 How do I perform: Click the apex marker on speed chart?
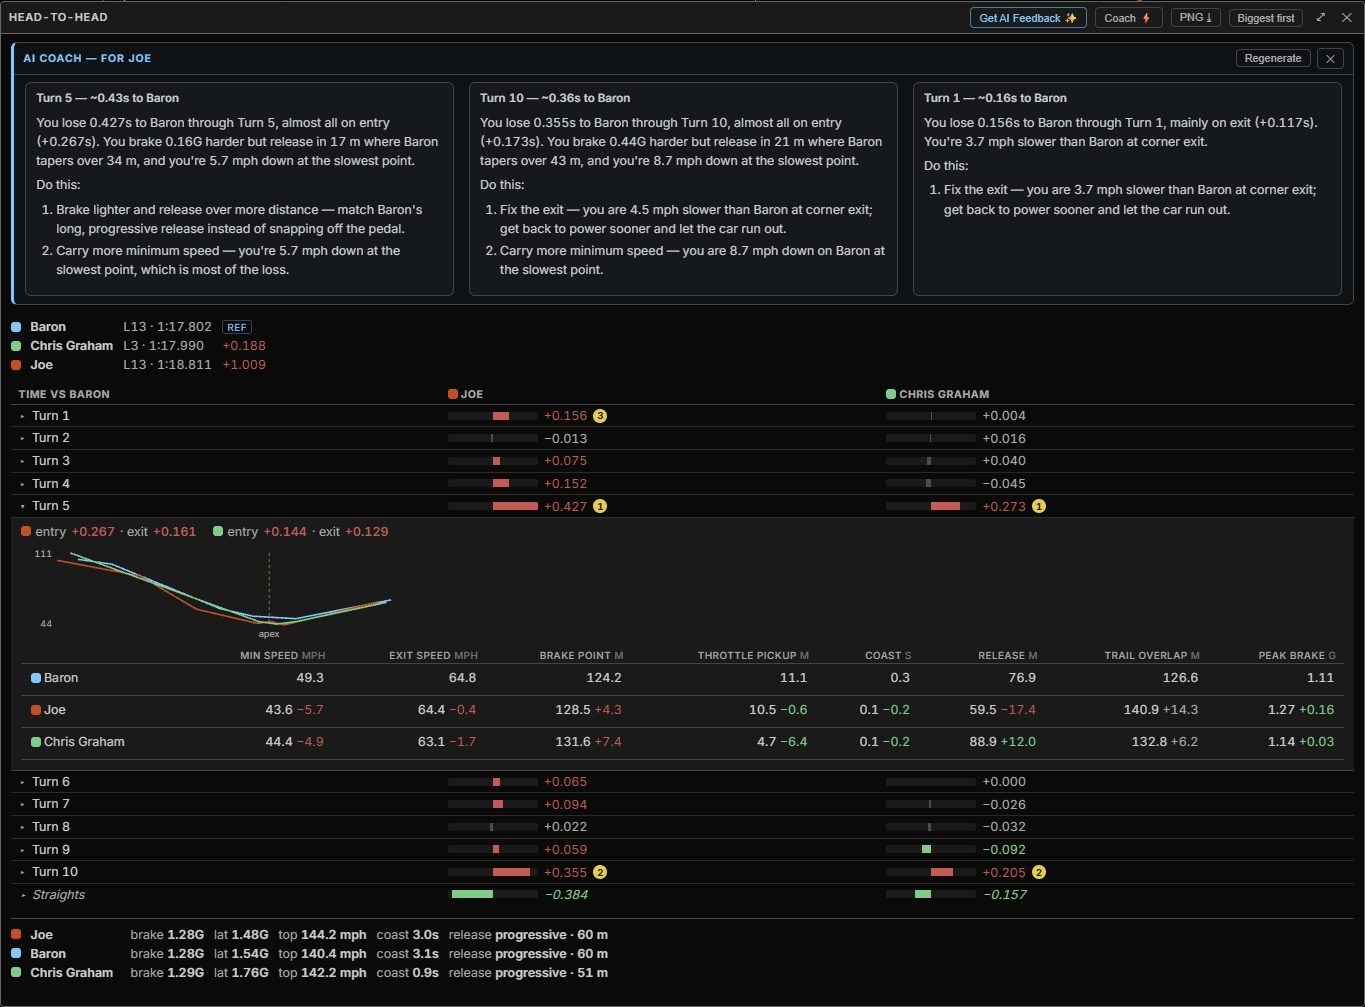[x=269, y=633]
